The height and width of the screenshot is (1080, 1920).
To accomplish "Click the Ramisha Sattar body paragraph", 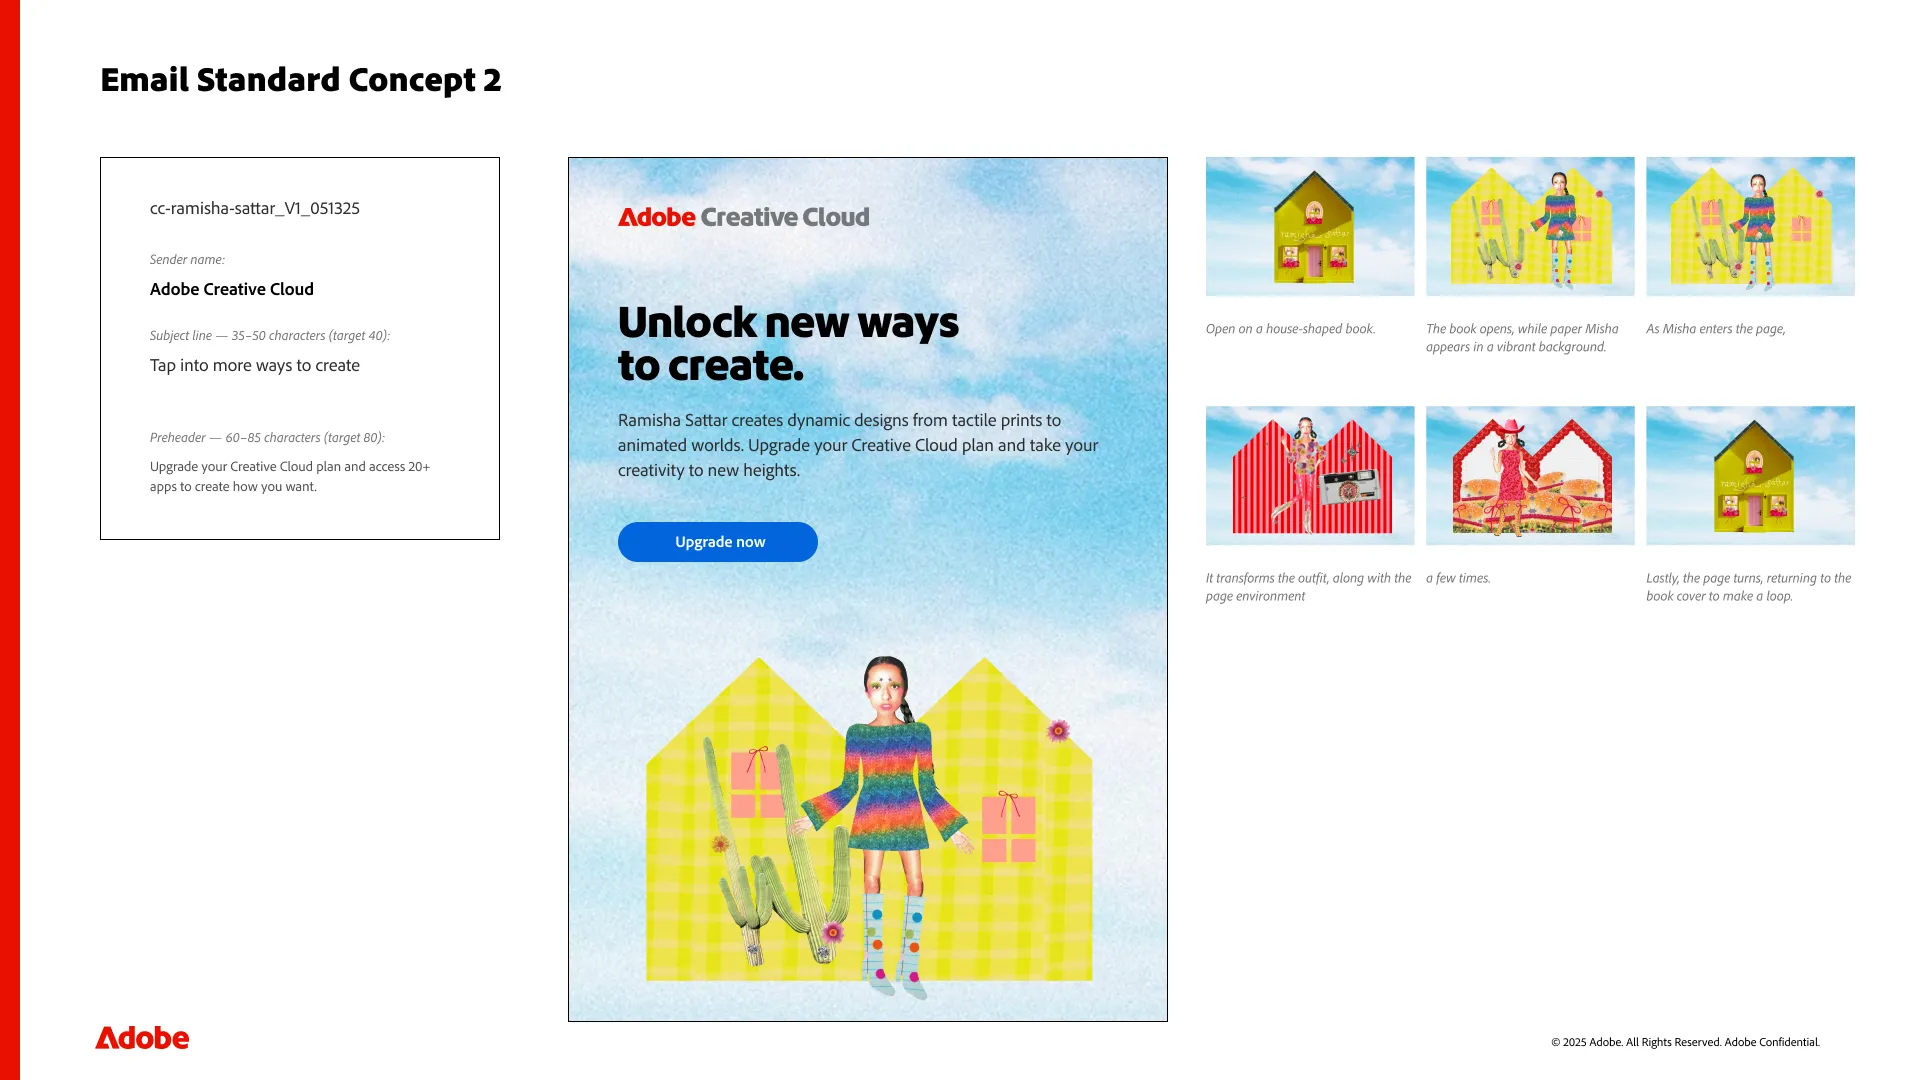I will click(x=858, y=446).
